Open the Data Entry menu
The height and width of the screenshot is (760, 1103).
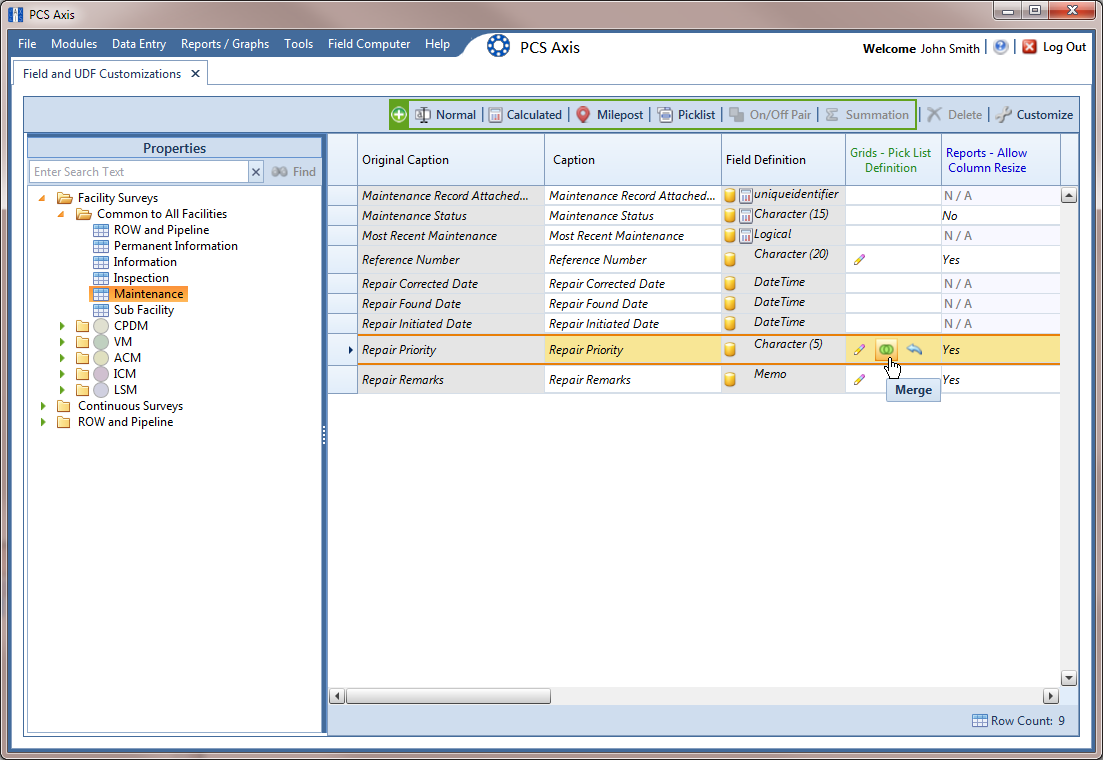point(139,44)
